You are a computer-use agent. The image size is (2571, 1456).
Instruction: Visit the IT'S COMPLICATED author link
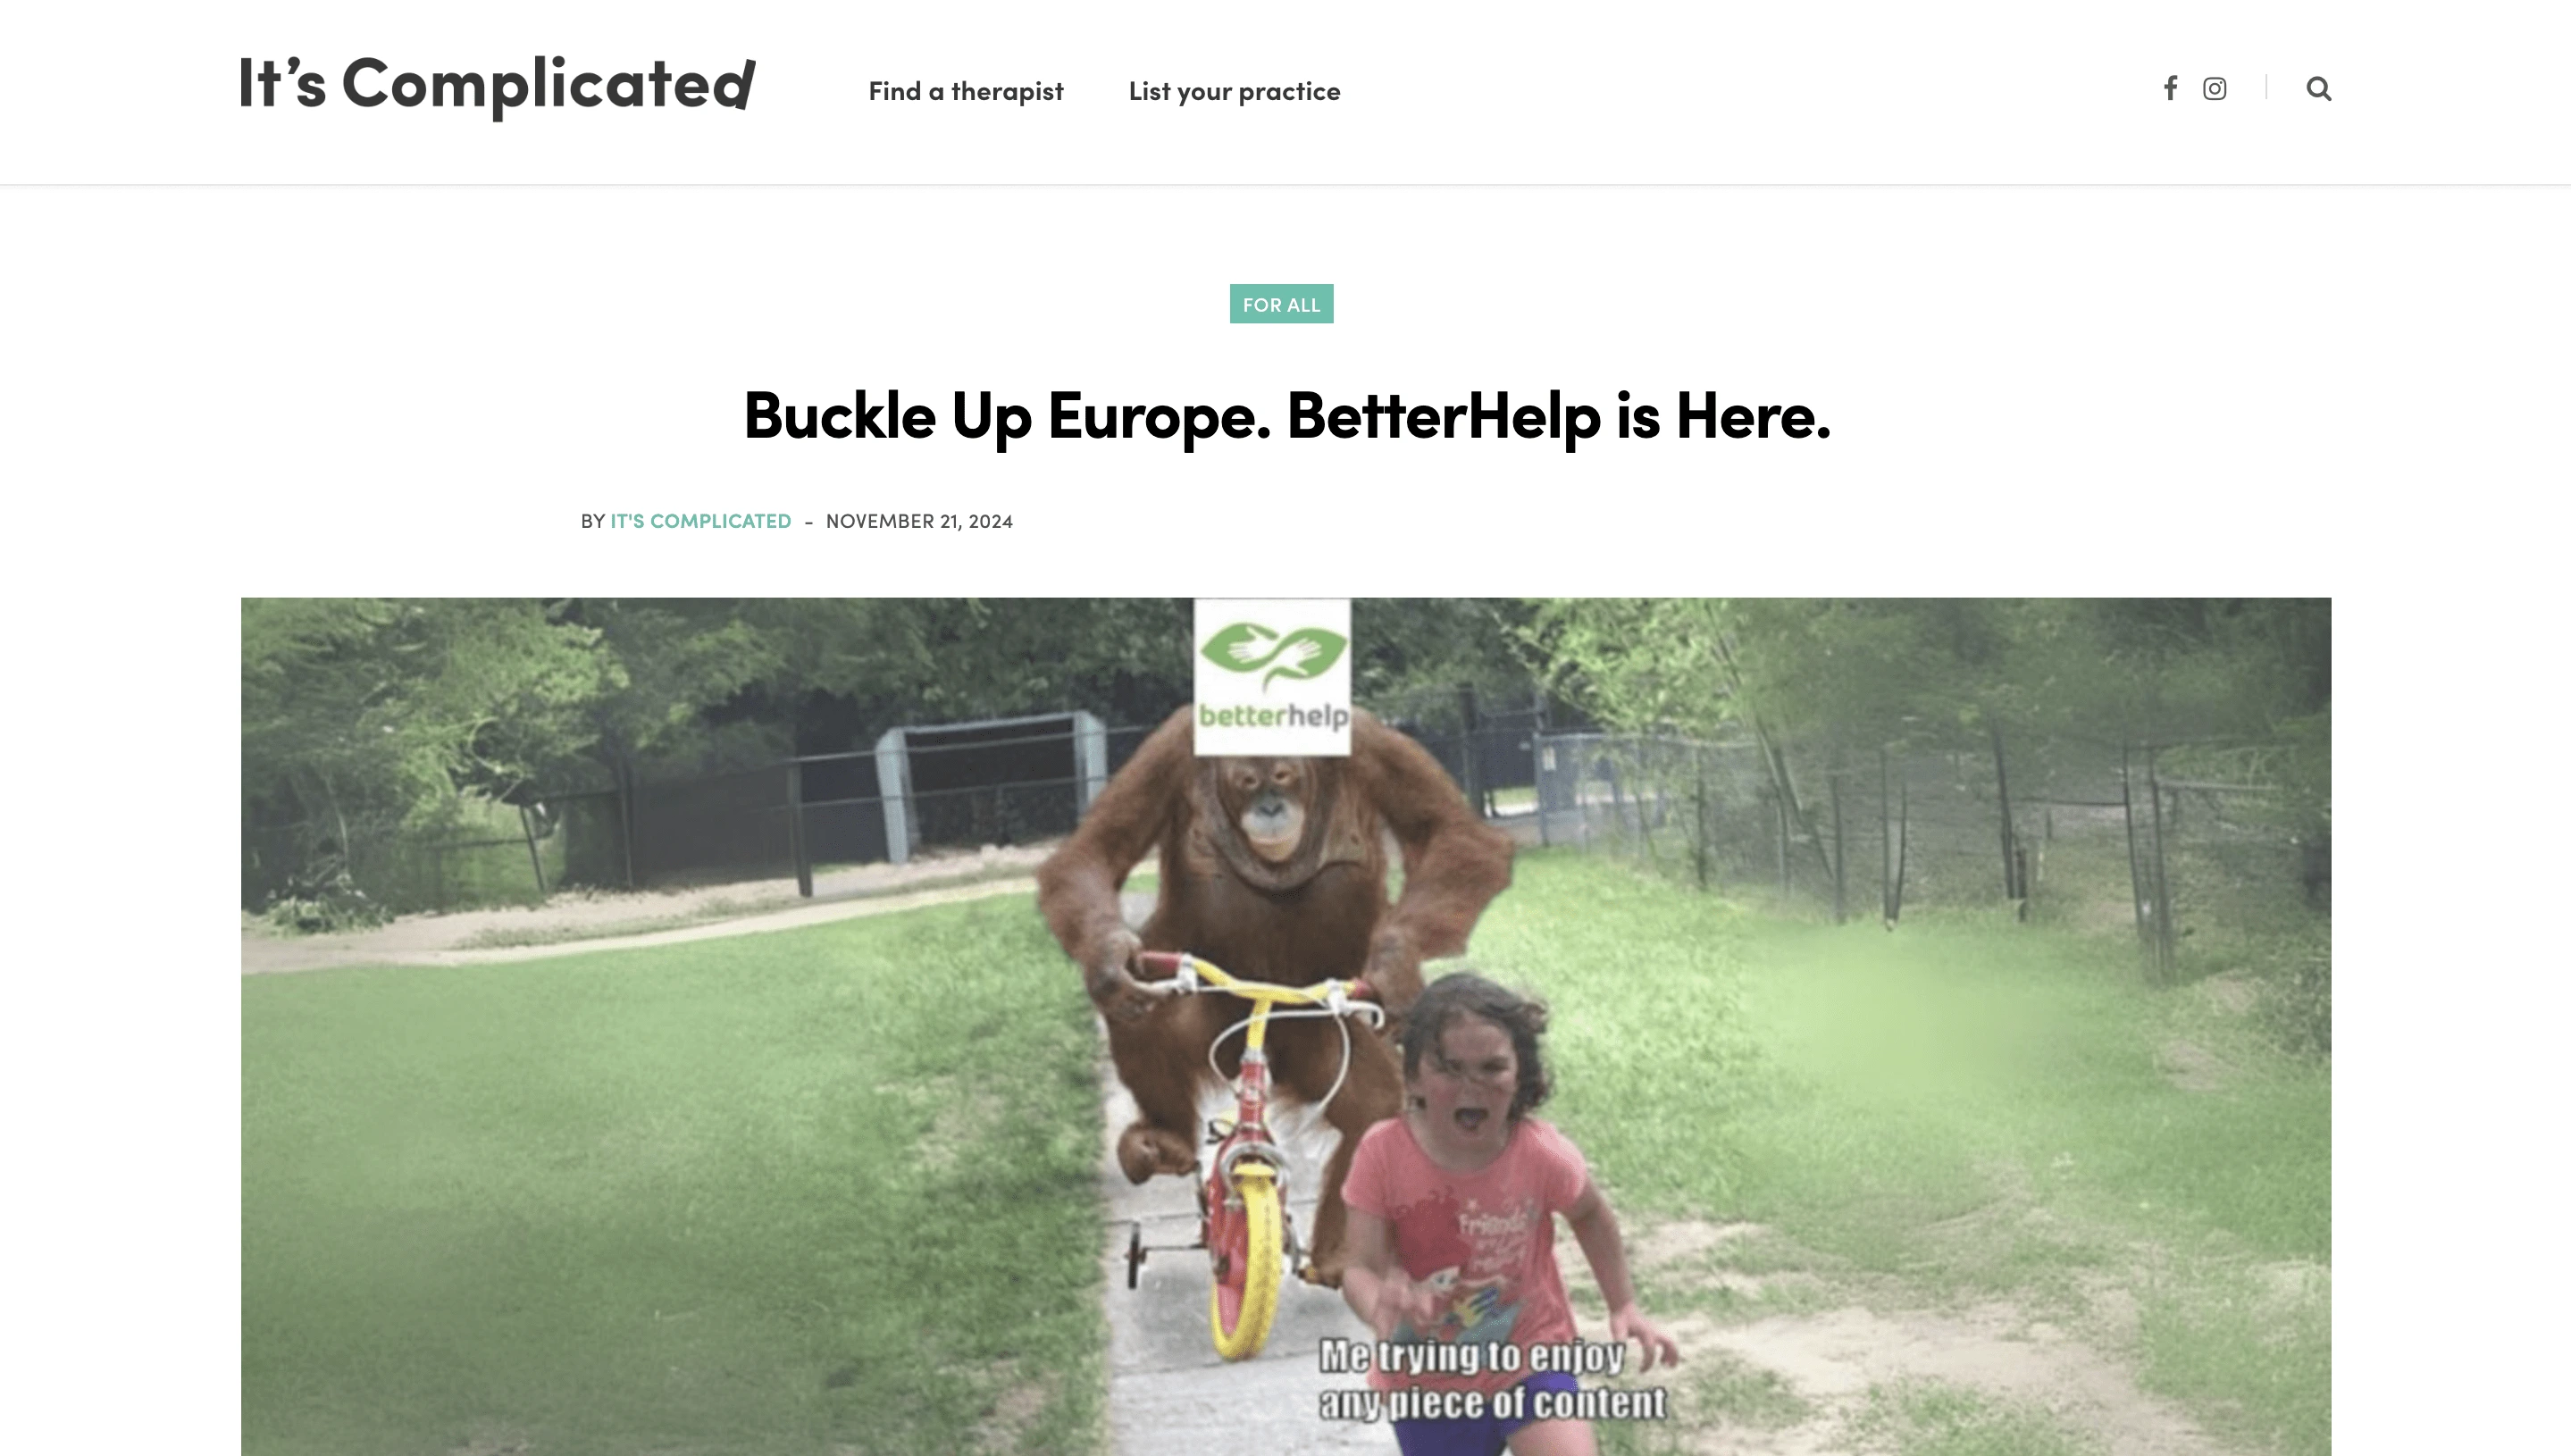click(701, 521)
